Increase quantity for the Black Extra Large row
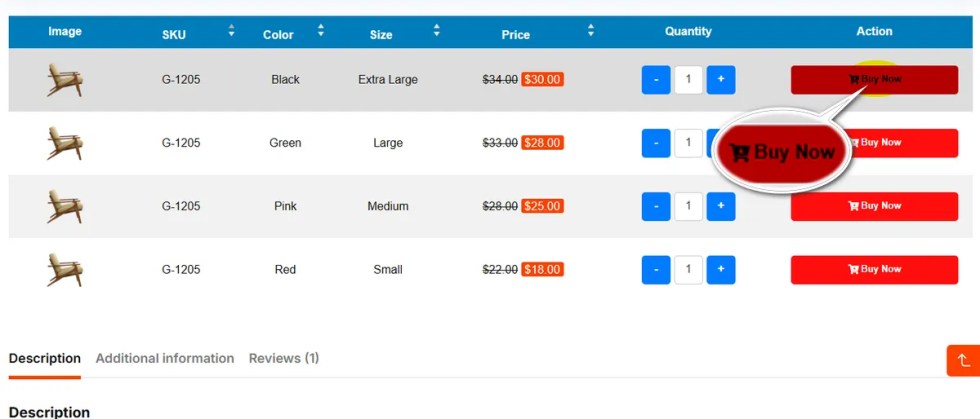980x419 pixels. coord(721,80)
